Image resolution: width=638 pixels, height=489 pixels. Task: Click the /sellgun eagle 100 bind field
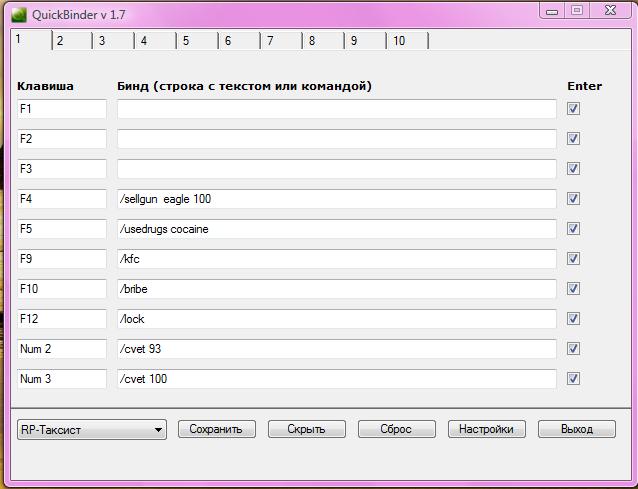[337, 199]
